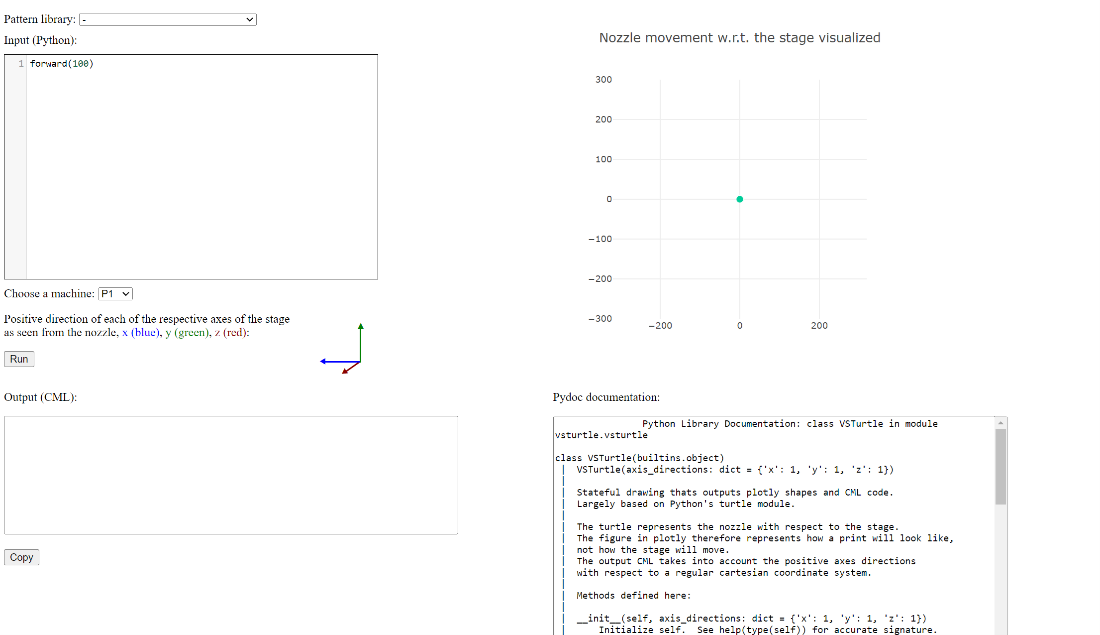Click the Copy button
This screenshot has height=635, width=1100.
coord(21,557)
